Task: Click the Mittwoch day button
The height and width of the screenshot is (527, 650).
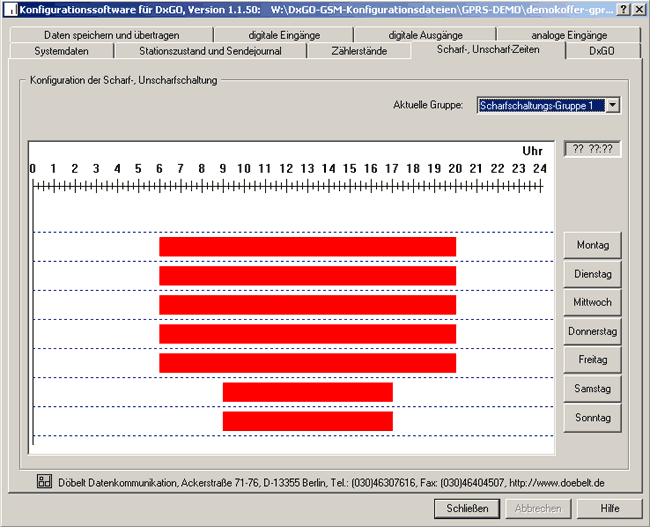Action: click(x=592, y=302)
